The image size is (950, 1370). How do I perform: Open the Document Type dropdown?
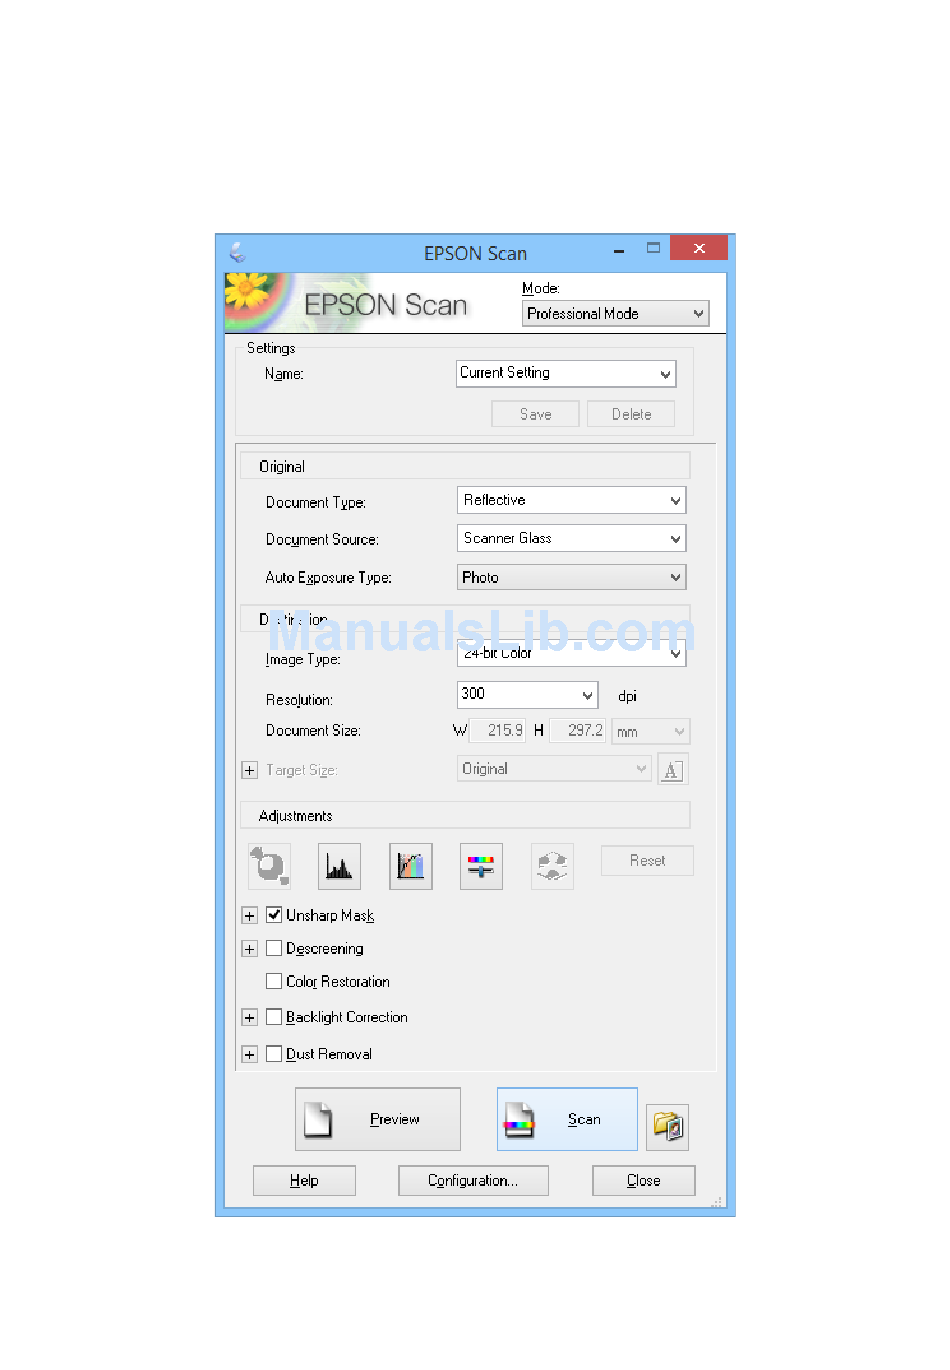click(571, 500)
